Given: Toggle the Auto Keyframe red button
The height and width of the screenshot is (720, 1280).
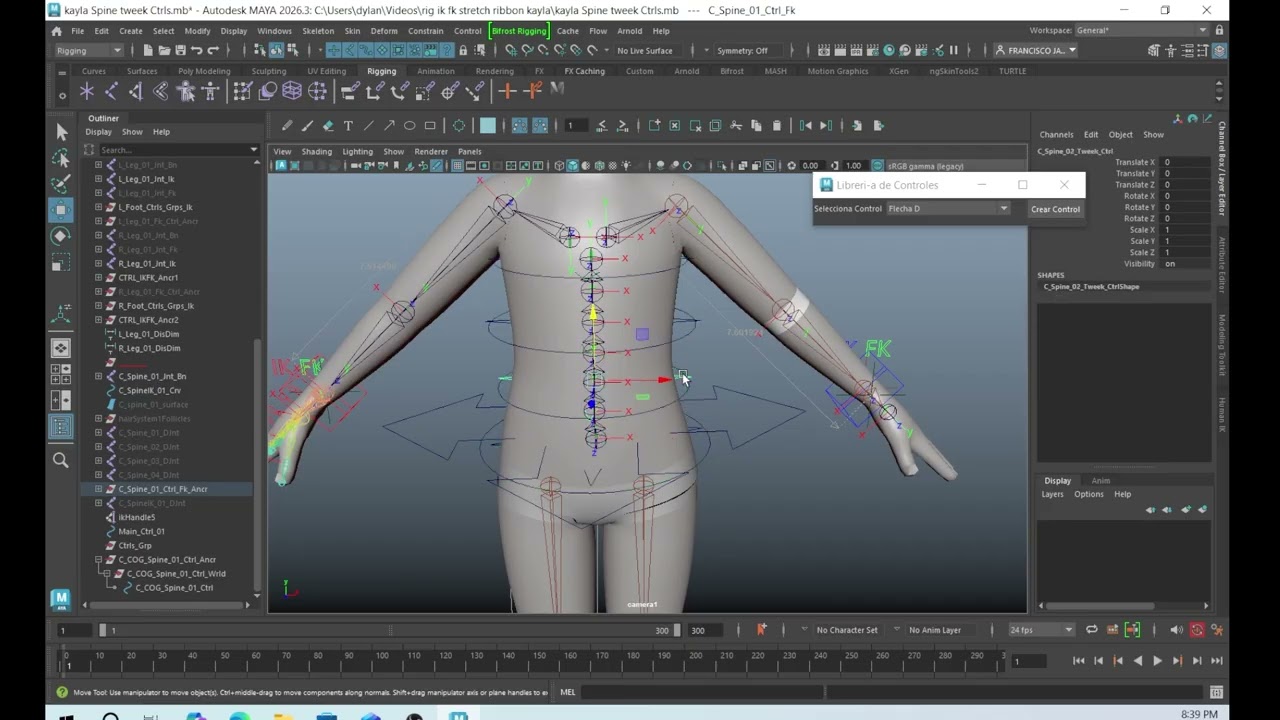Looking at the screenshot, I should [1197, 630].
